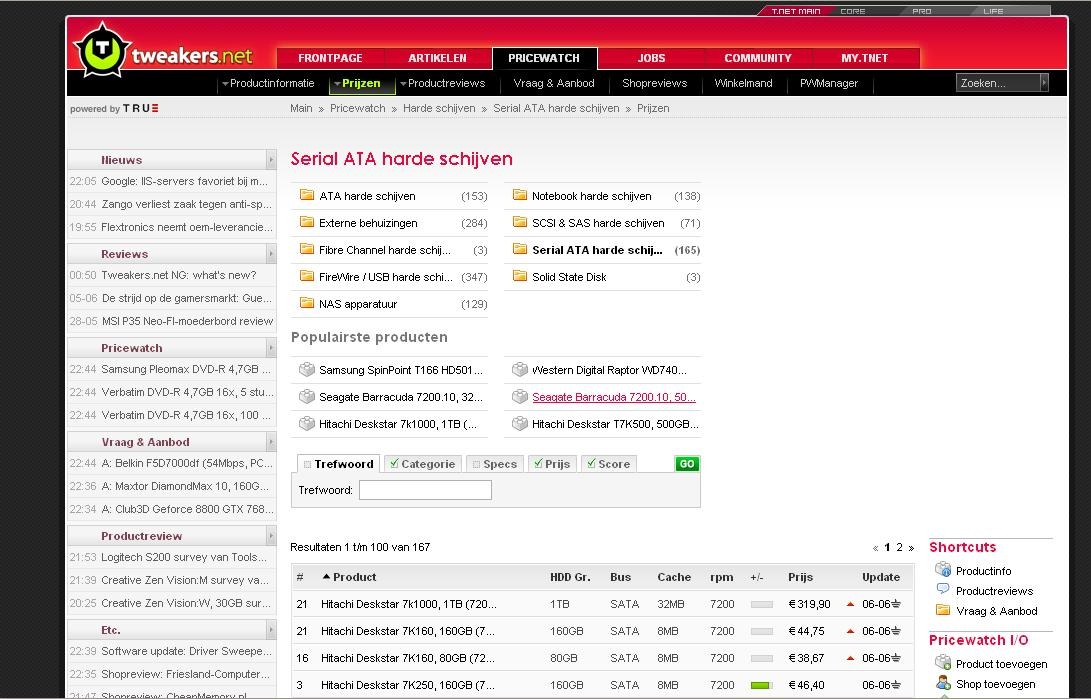Screen dimensions: 1091x699
Task: Go to next results page arrow
Action: pyautogui.click(x=911, y=548)
